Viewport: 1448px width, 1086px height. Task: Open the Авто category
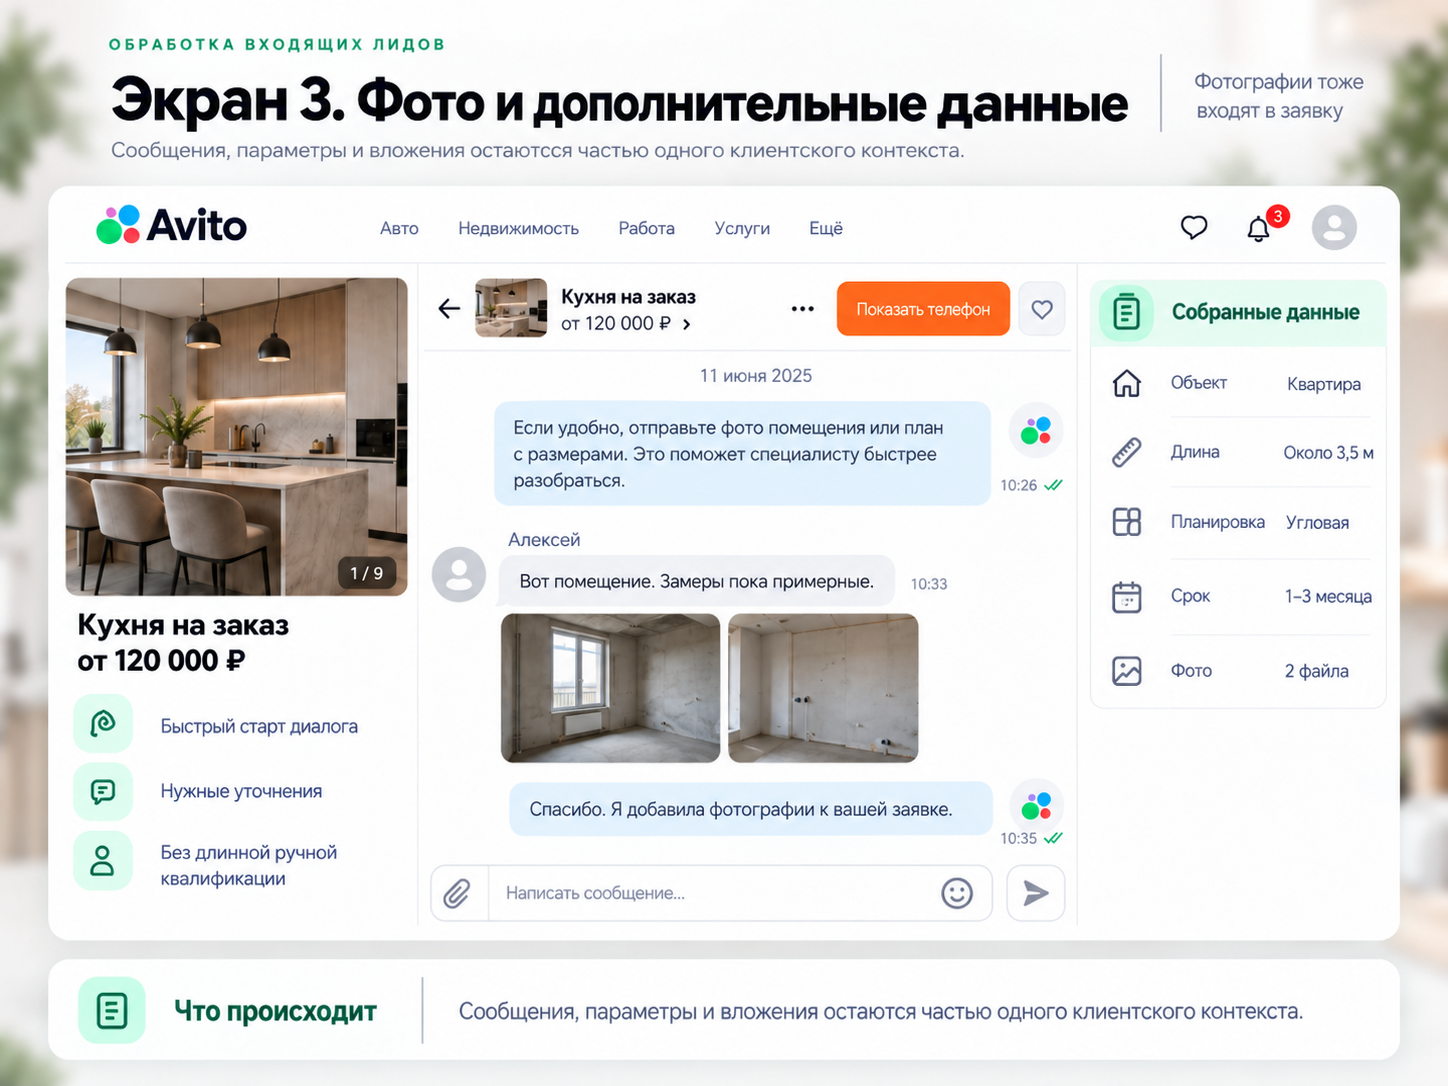(x=399, y=228)
